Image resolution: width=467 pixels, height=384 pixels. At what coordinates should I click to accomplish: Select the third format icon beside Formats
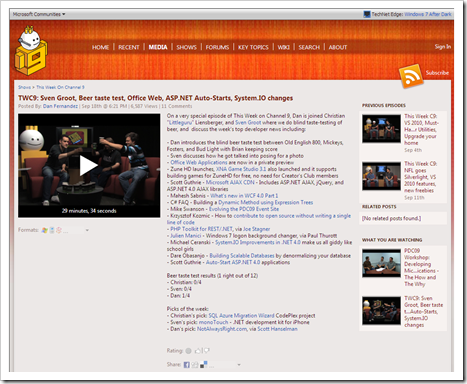point(59,230)
